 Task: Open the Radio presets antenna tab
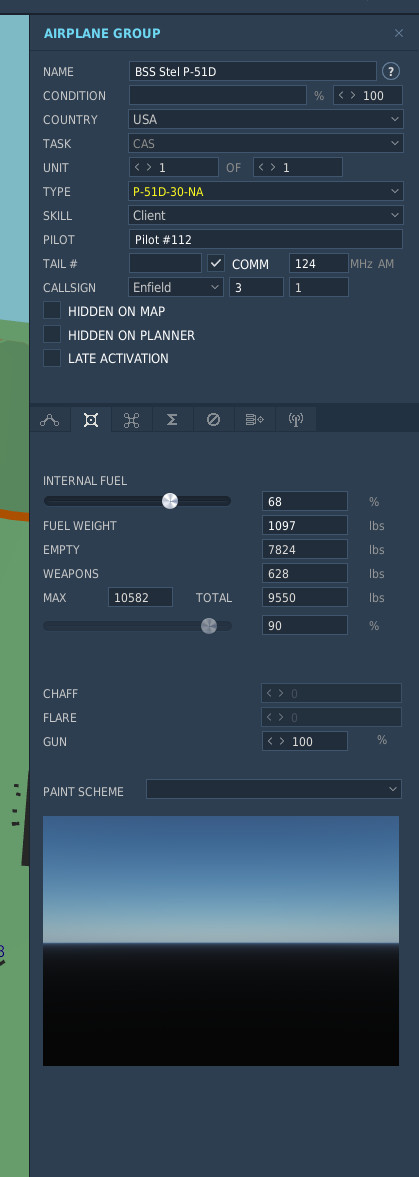296,420
